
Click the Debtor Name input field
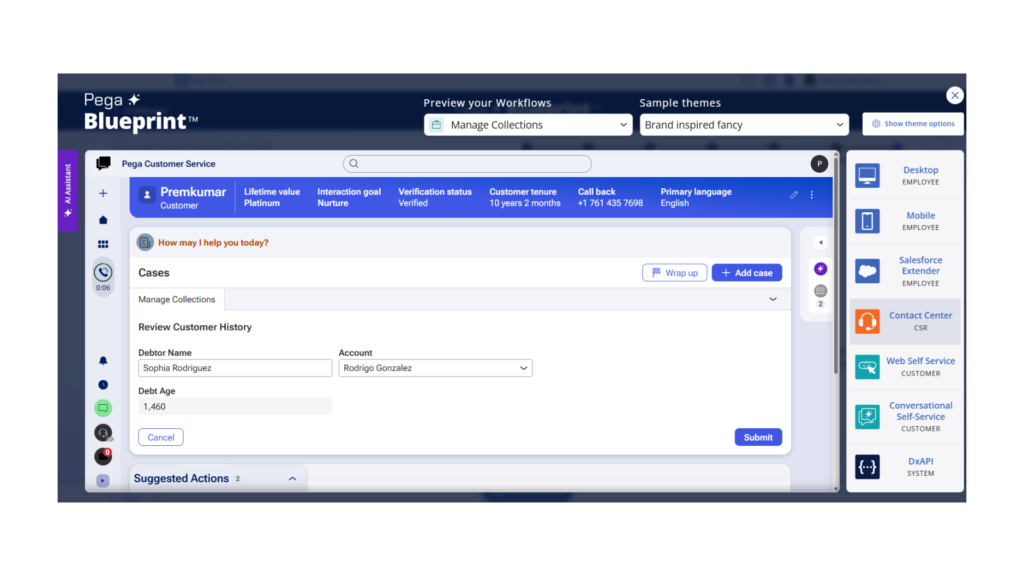(235, 368)
